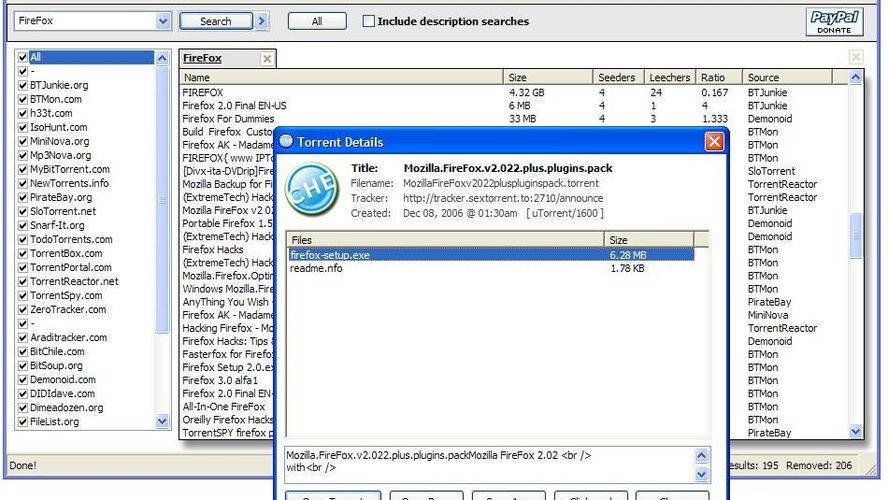Click the tracker URL in details
This screenshot has width=888, height=500.
point(503,199)
